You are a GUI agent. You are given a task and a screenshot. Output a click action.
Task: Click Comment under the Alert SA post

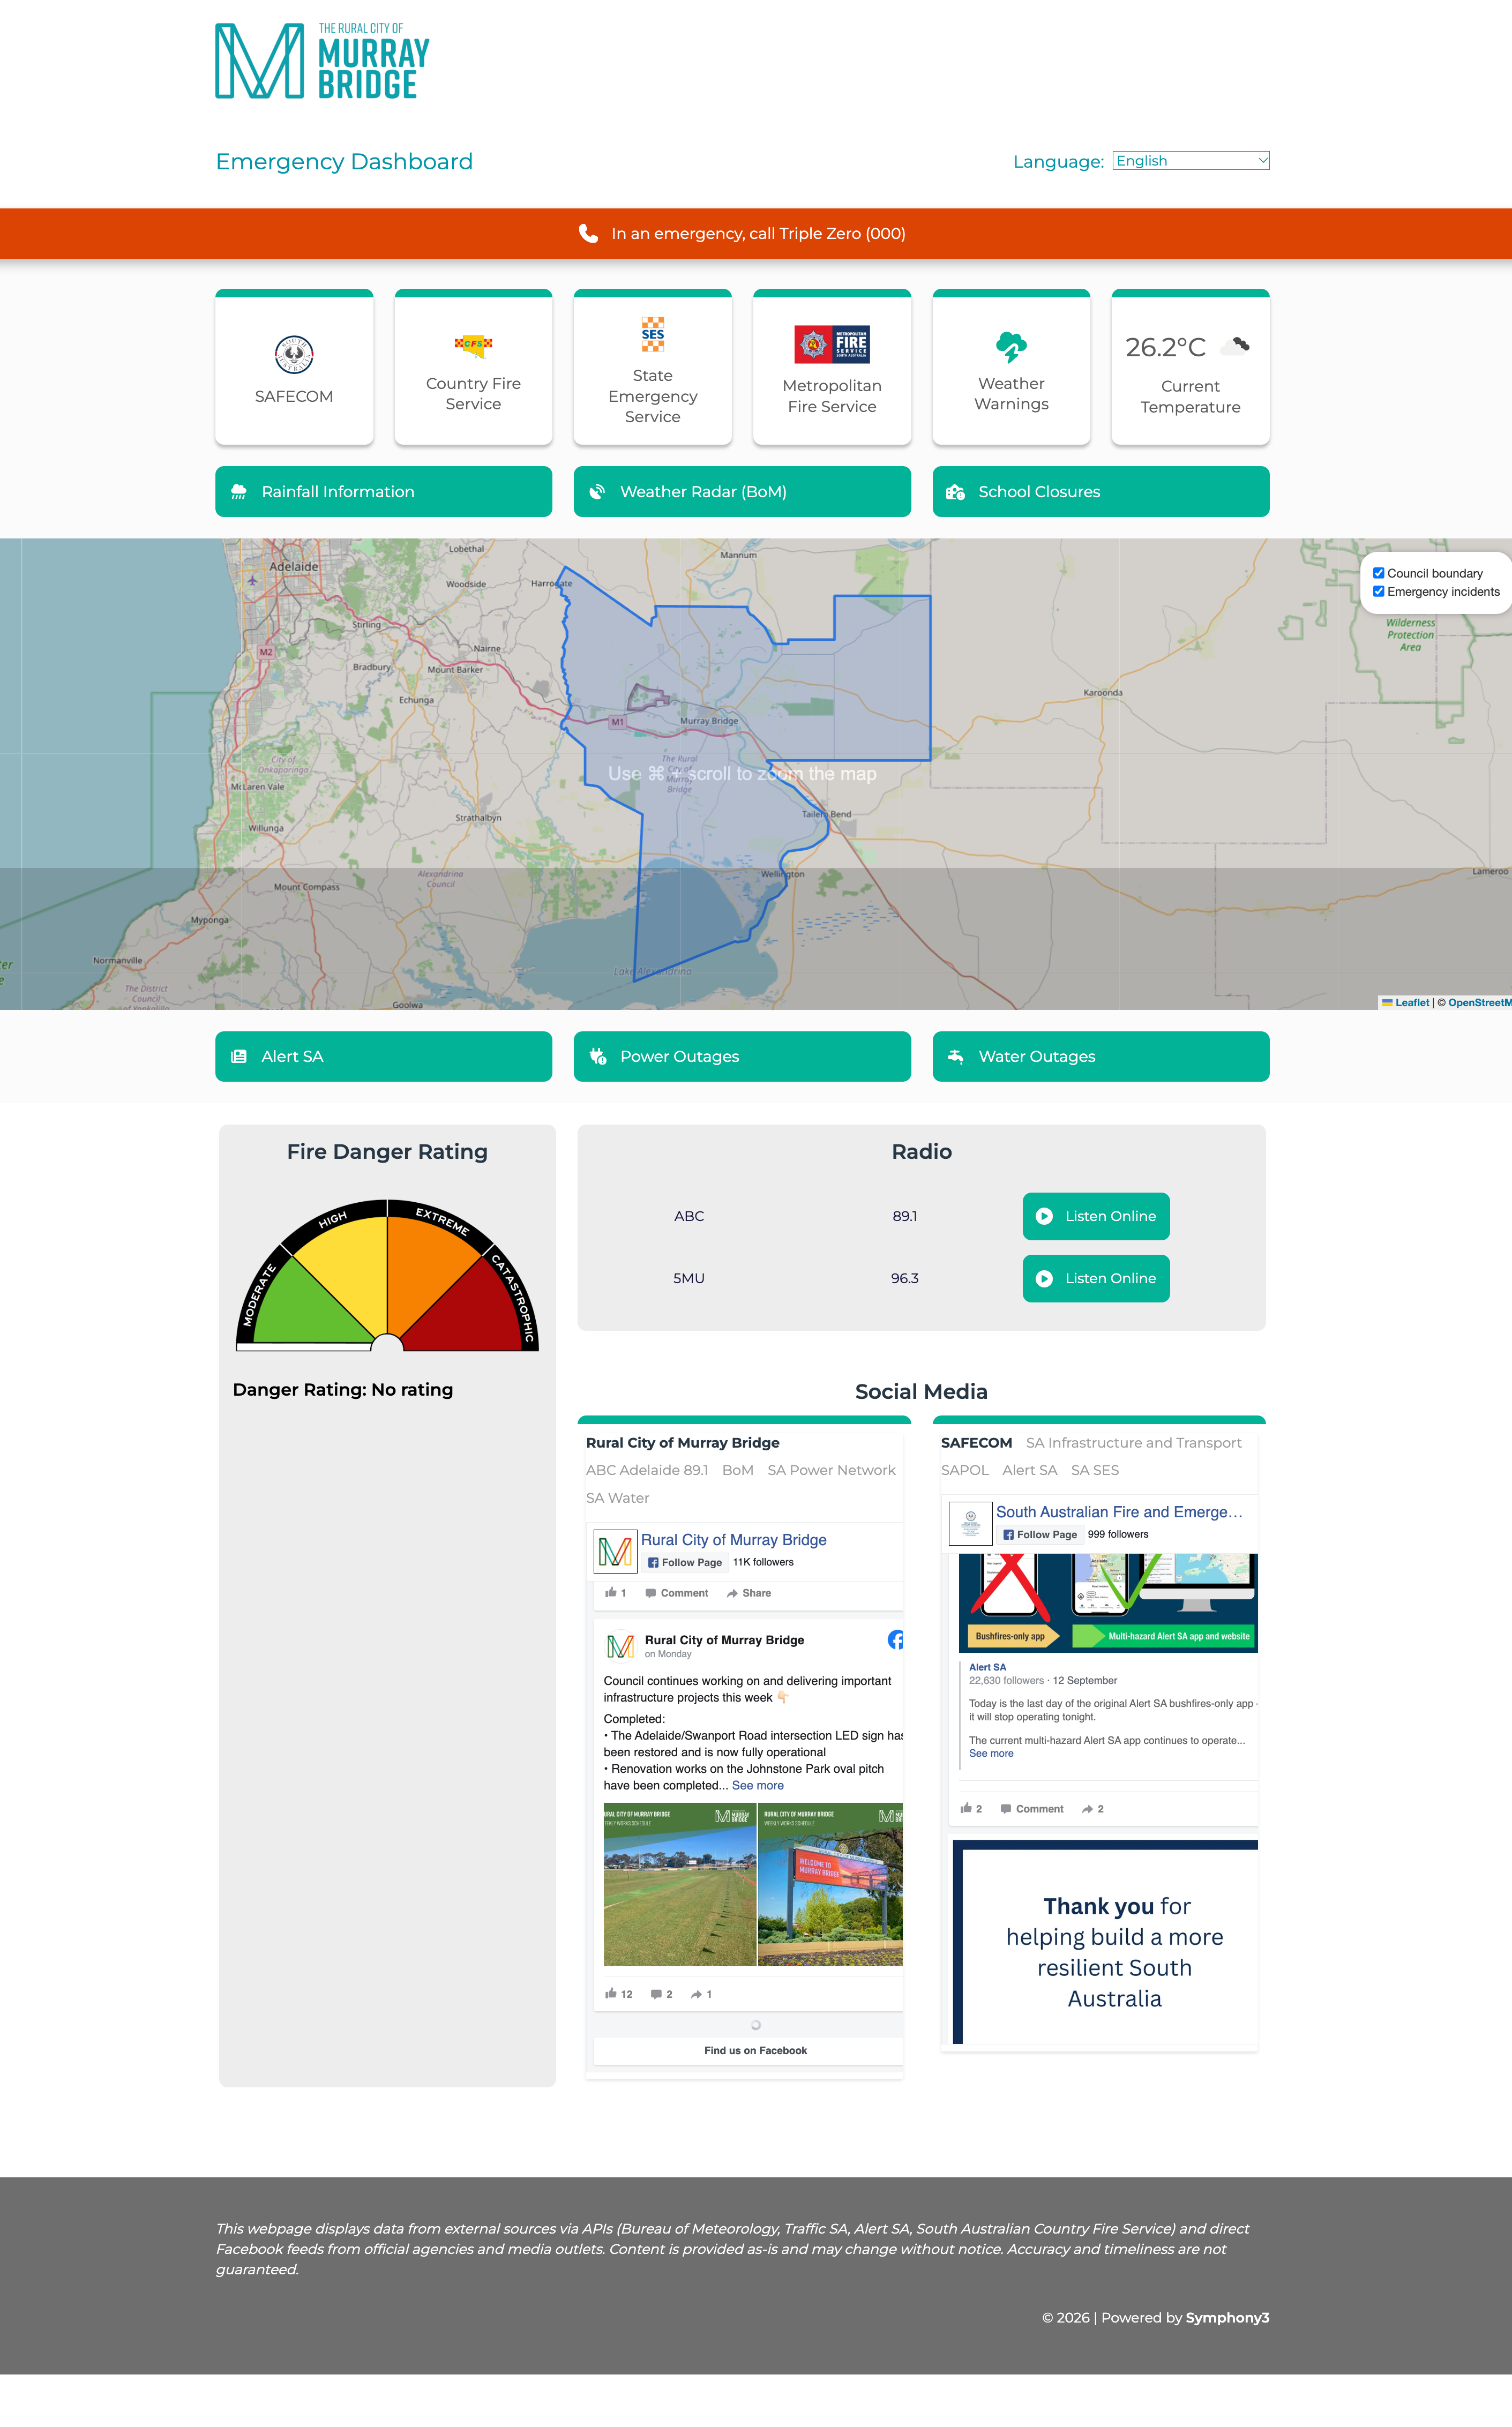(1032, 1808)
